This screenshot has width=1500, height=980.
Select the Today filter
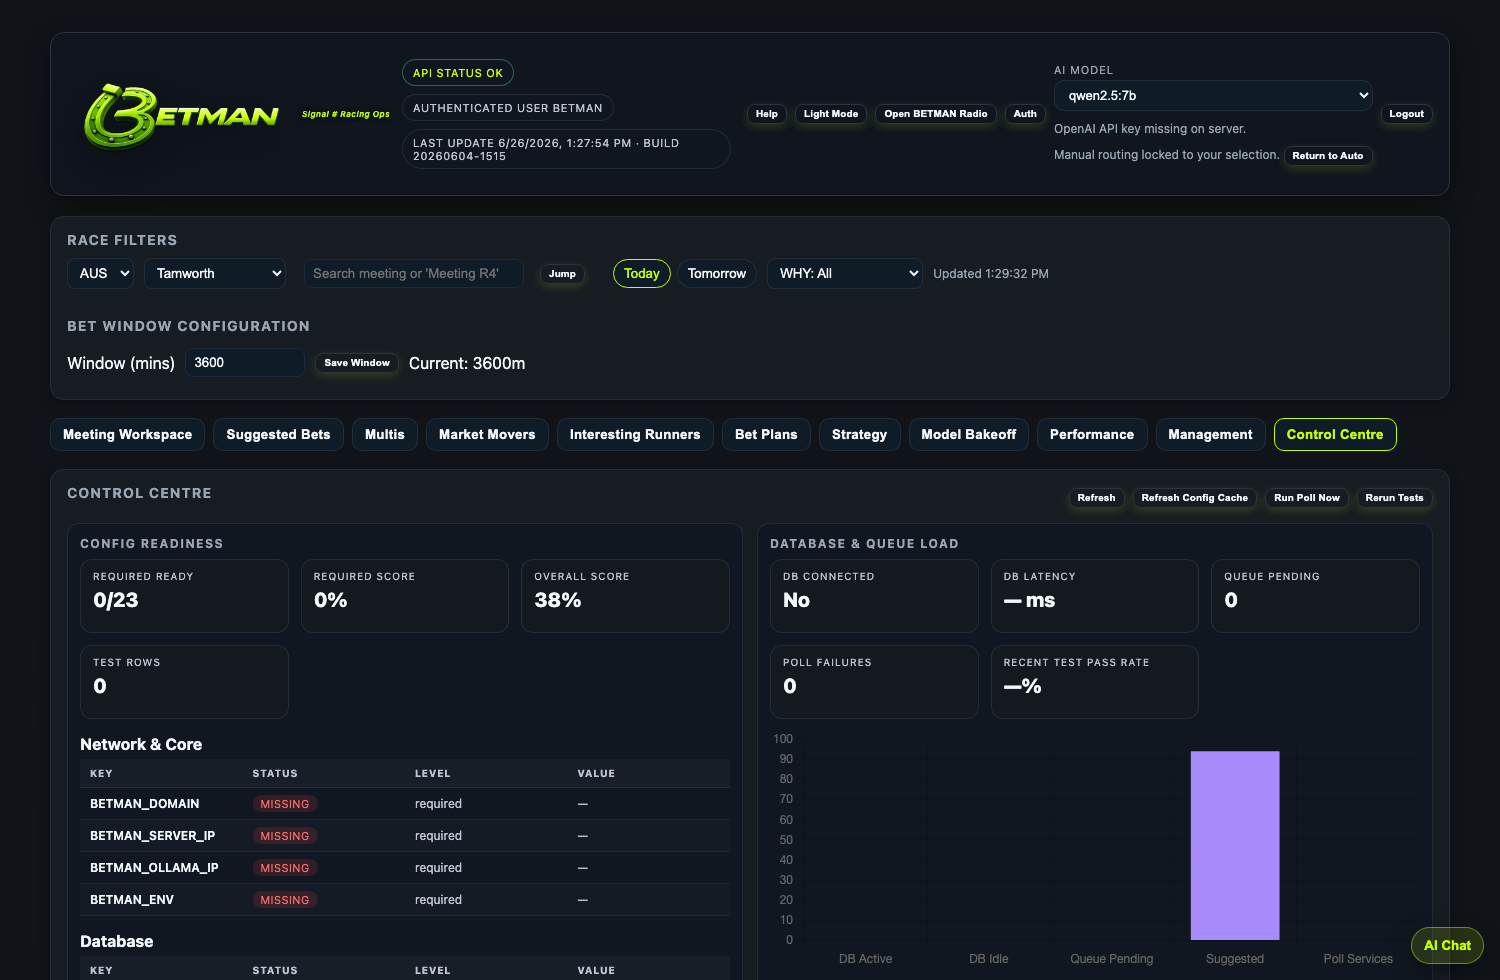tap(642, 273)
